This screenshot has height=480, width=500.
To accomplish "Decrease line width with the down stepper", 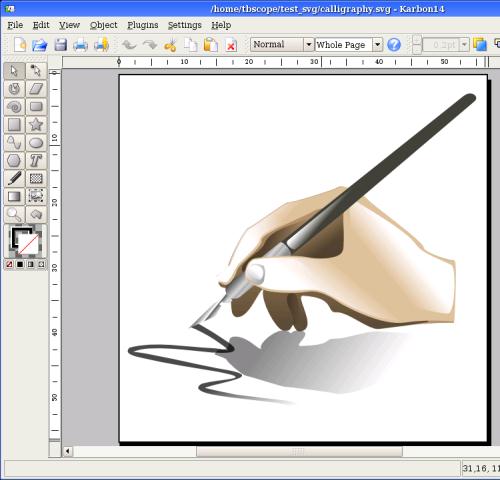I will (x=417, y=49).
